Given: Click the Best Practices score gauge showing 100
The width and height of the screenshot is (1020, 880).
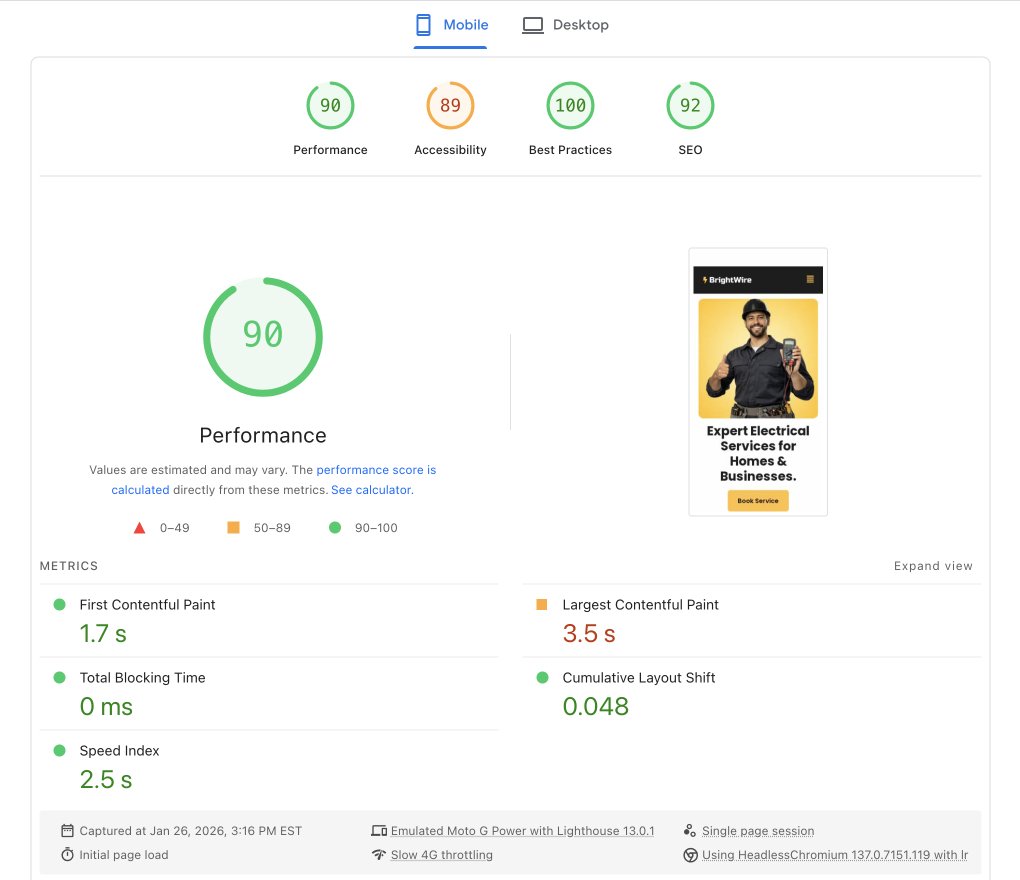Looking at the screenshot, I should tap(570, 105).
